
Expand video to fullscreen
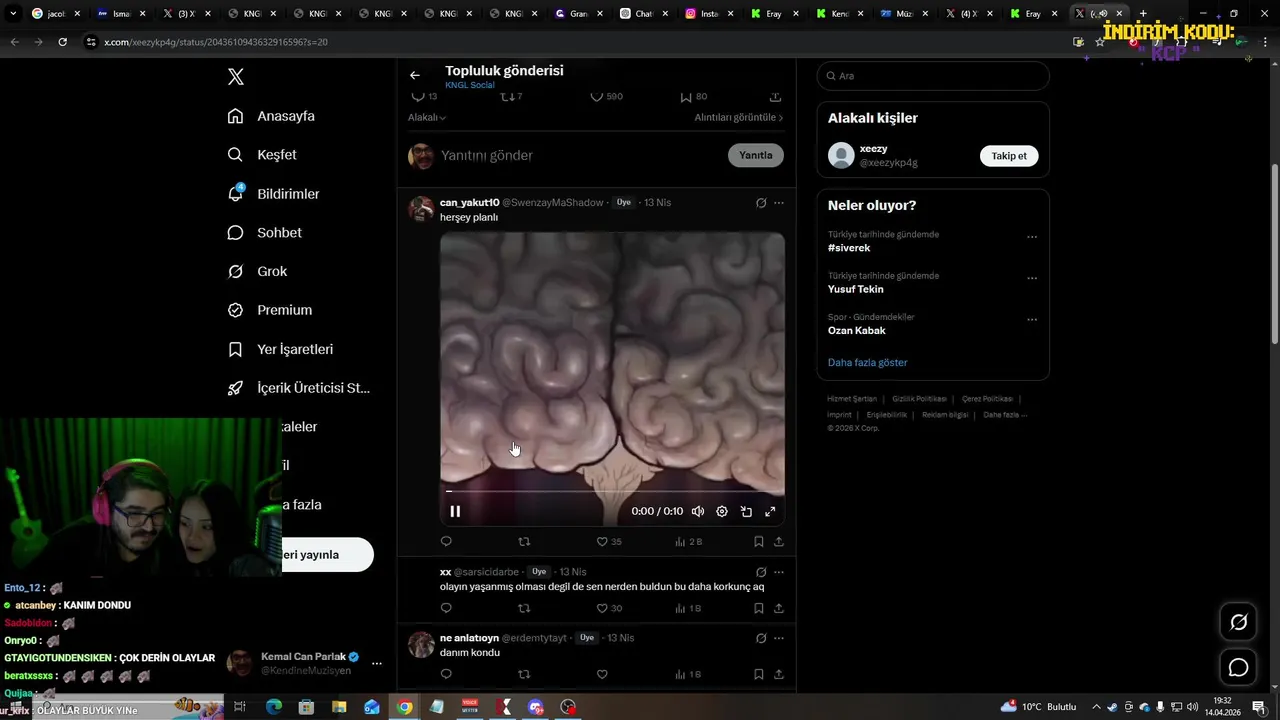(x=770, y=511)
